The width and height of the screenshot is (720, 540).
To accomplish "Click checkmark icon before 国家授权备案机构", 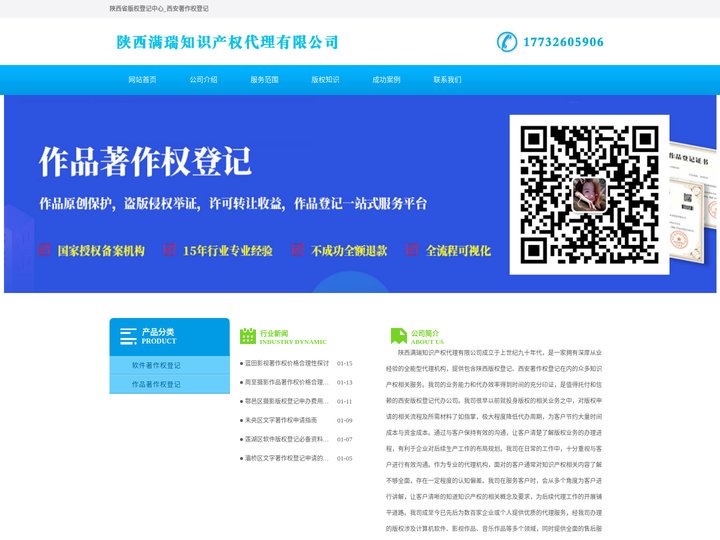I will point(44,249).
